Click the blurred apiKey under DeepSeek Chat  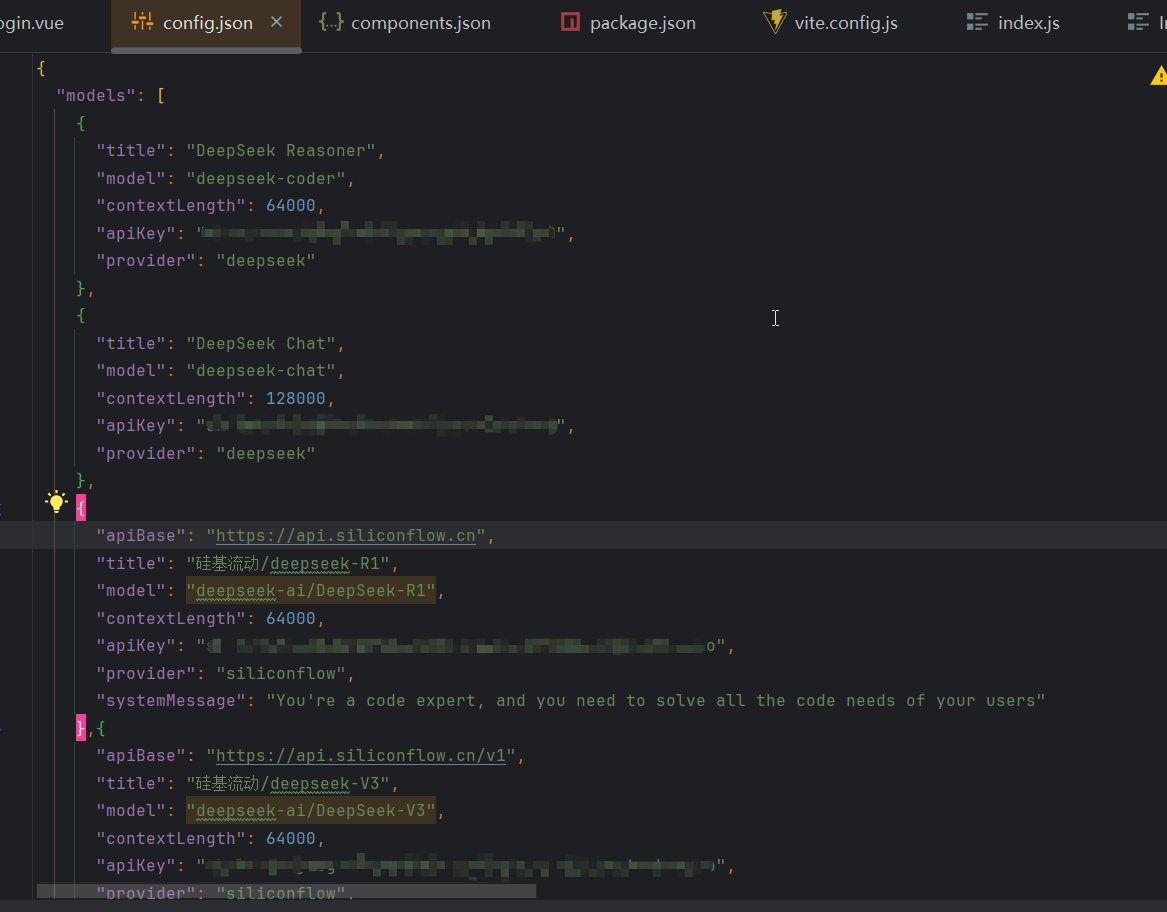(380, 426)
